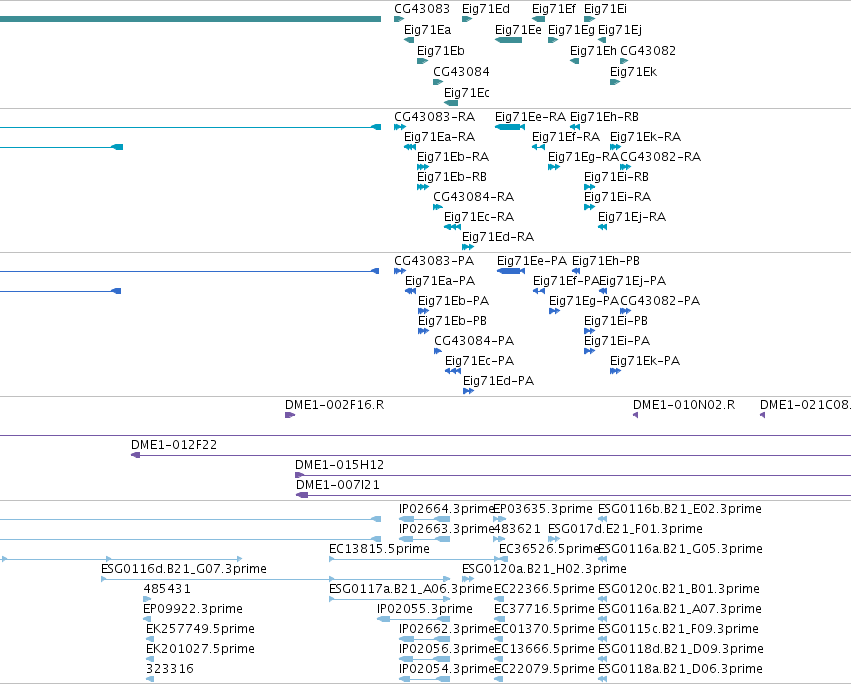Click the Eig71Ea-PA protein label
Viewport: 851px width, 684px height.
440,281
